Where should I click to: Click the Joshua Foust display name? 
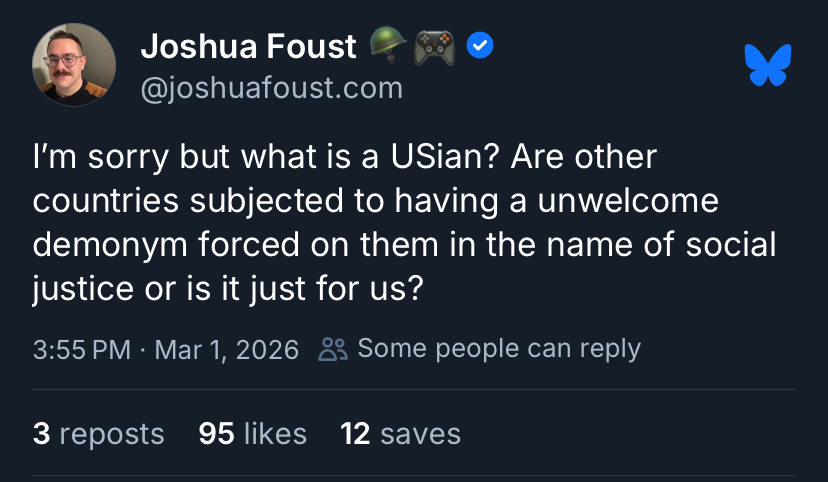(248, 46)
